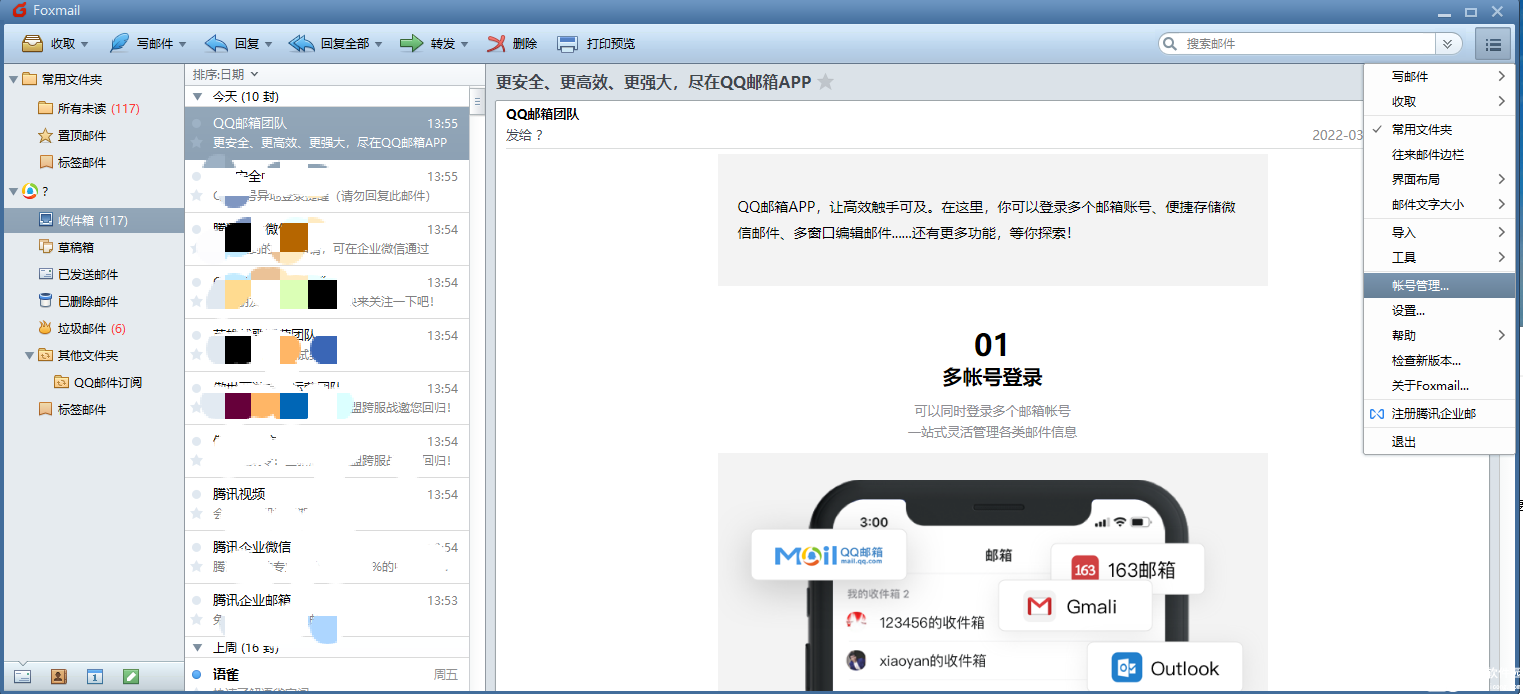The width and height of the screenshot is (1523, 694).
Task: Click the 回复 reply toolbar button
Action: pos(231,44)
